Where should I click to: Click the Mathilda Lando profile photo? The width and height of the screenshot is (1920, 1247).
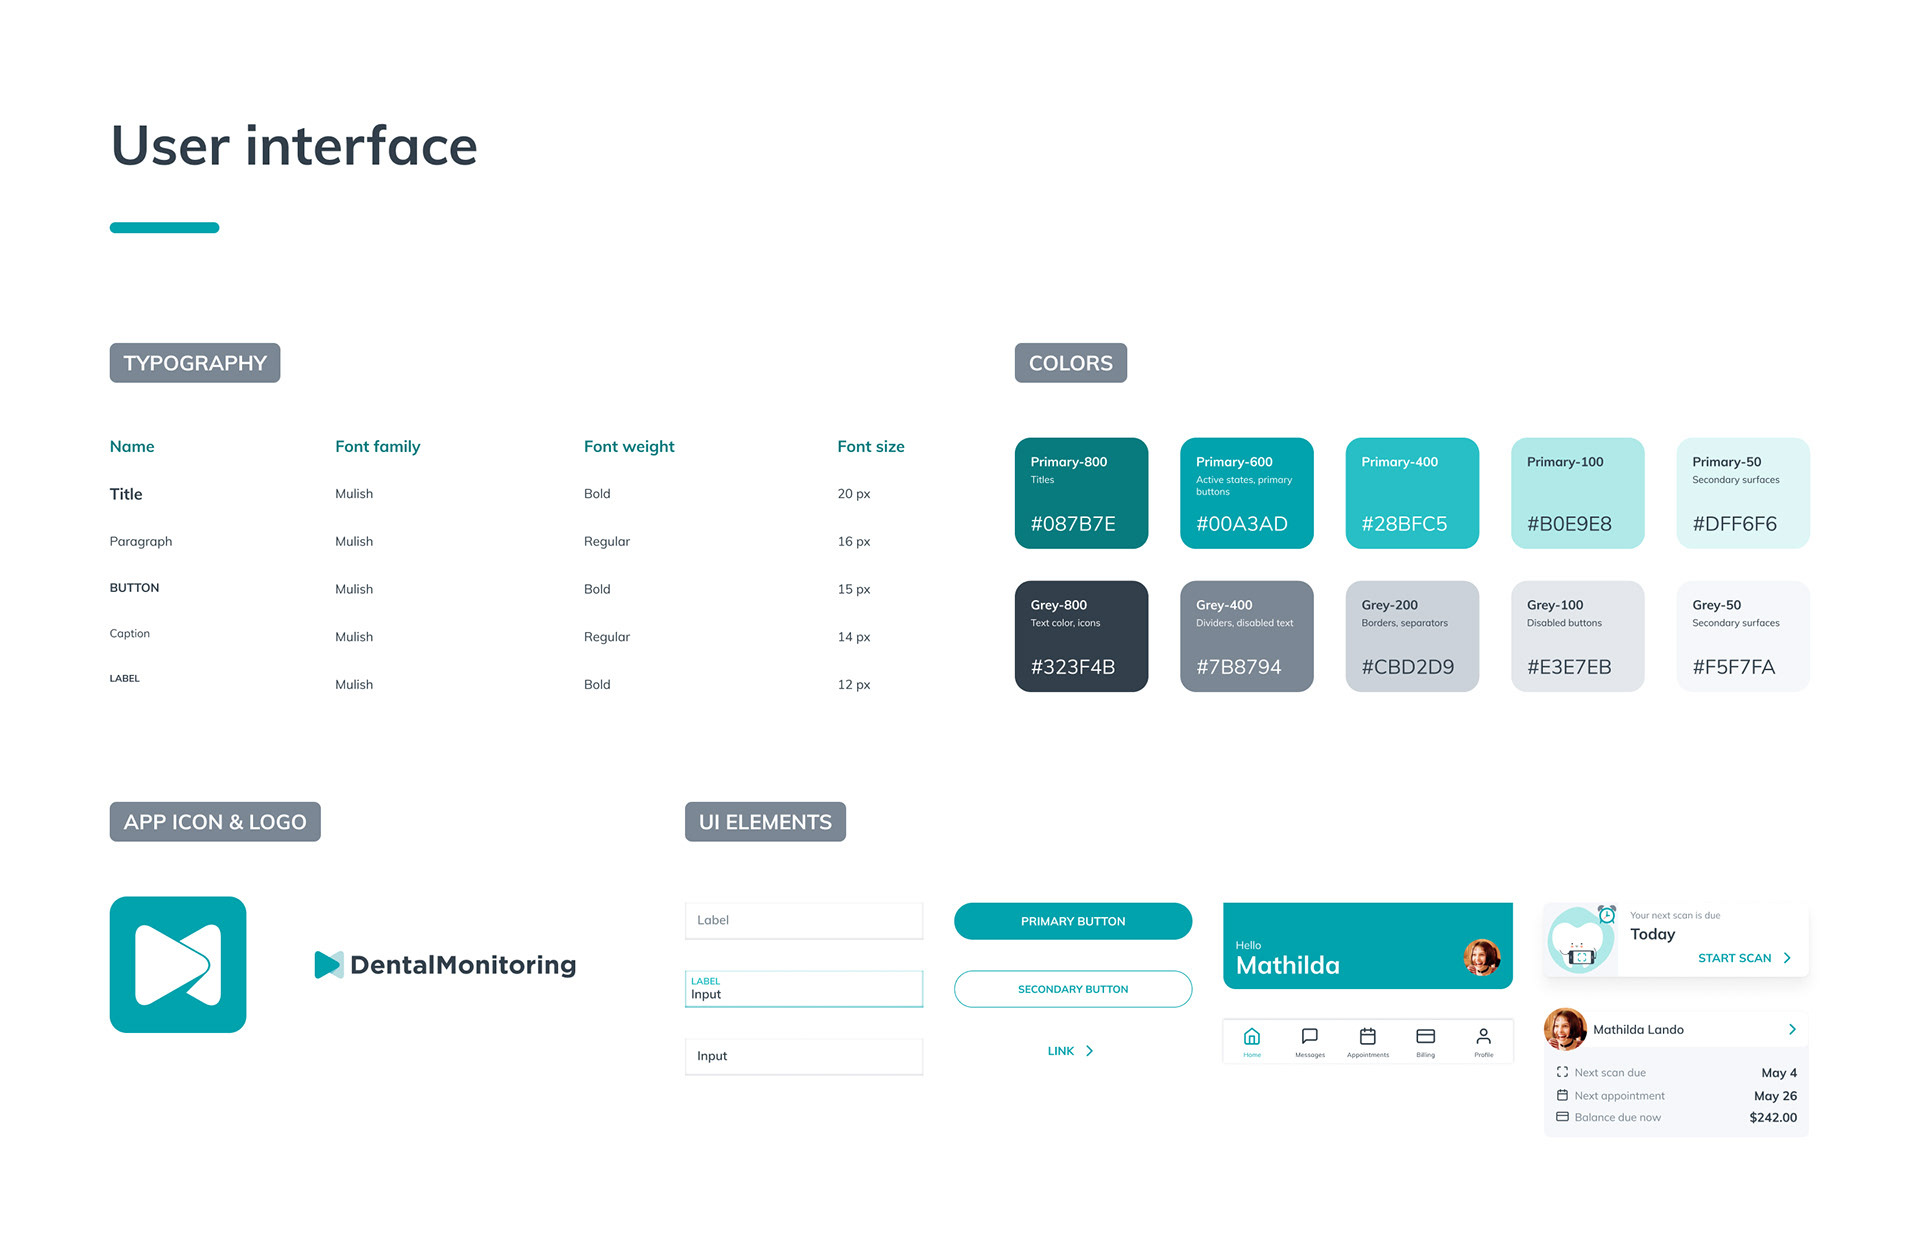click(1565, 1029)
